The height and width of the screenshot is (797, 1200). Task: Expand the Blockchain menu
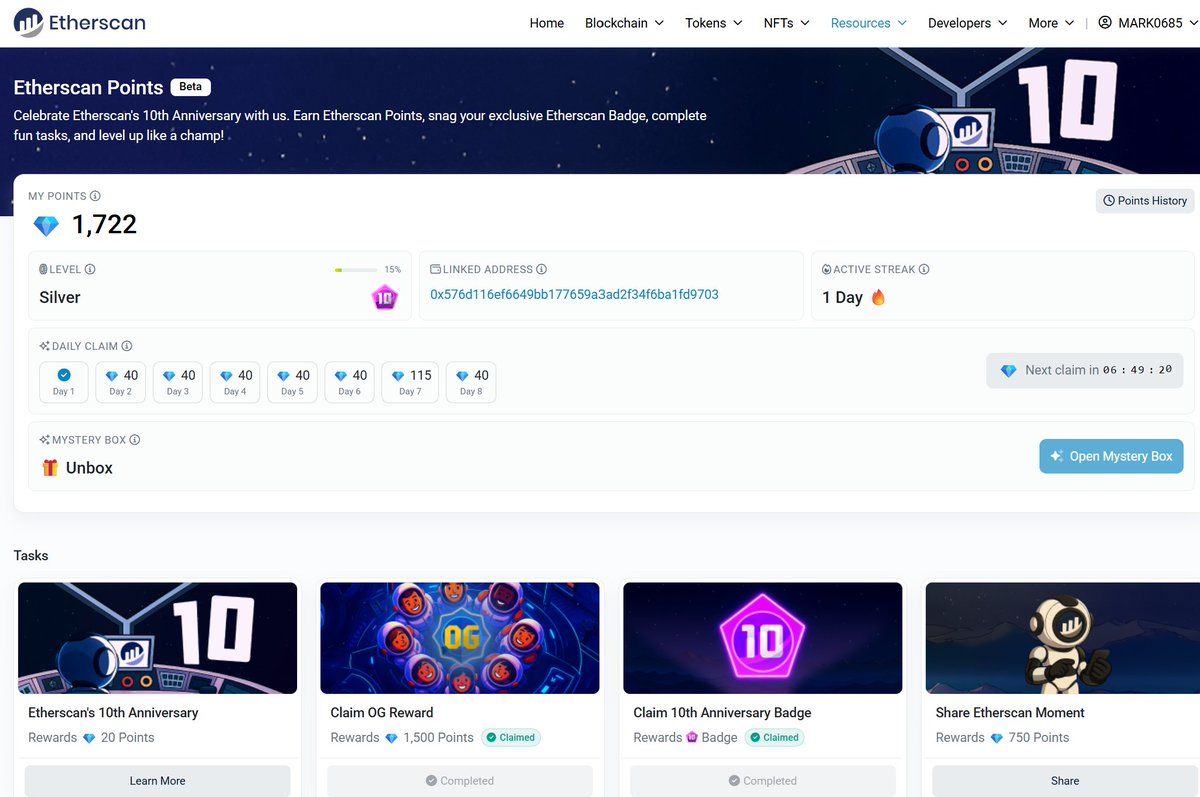(x=625, y=23)
